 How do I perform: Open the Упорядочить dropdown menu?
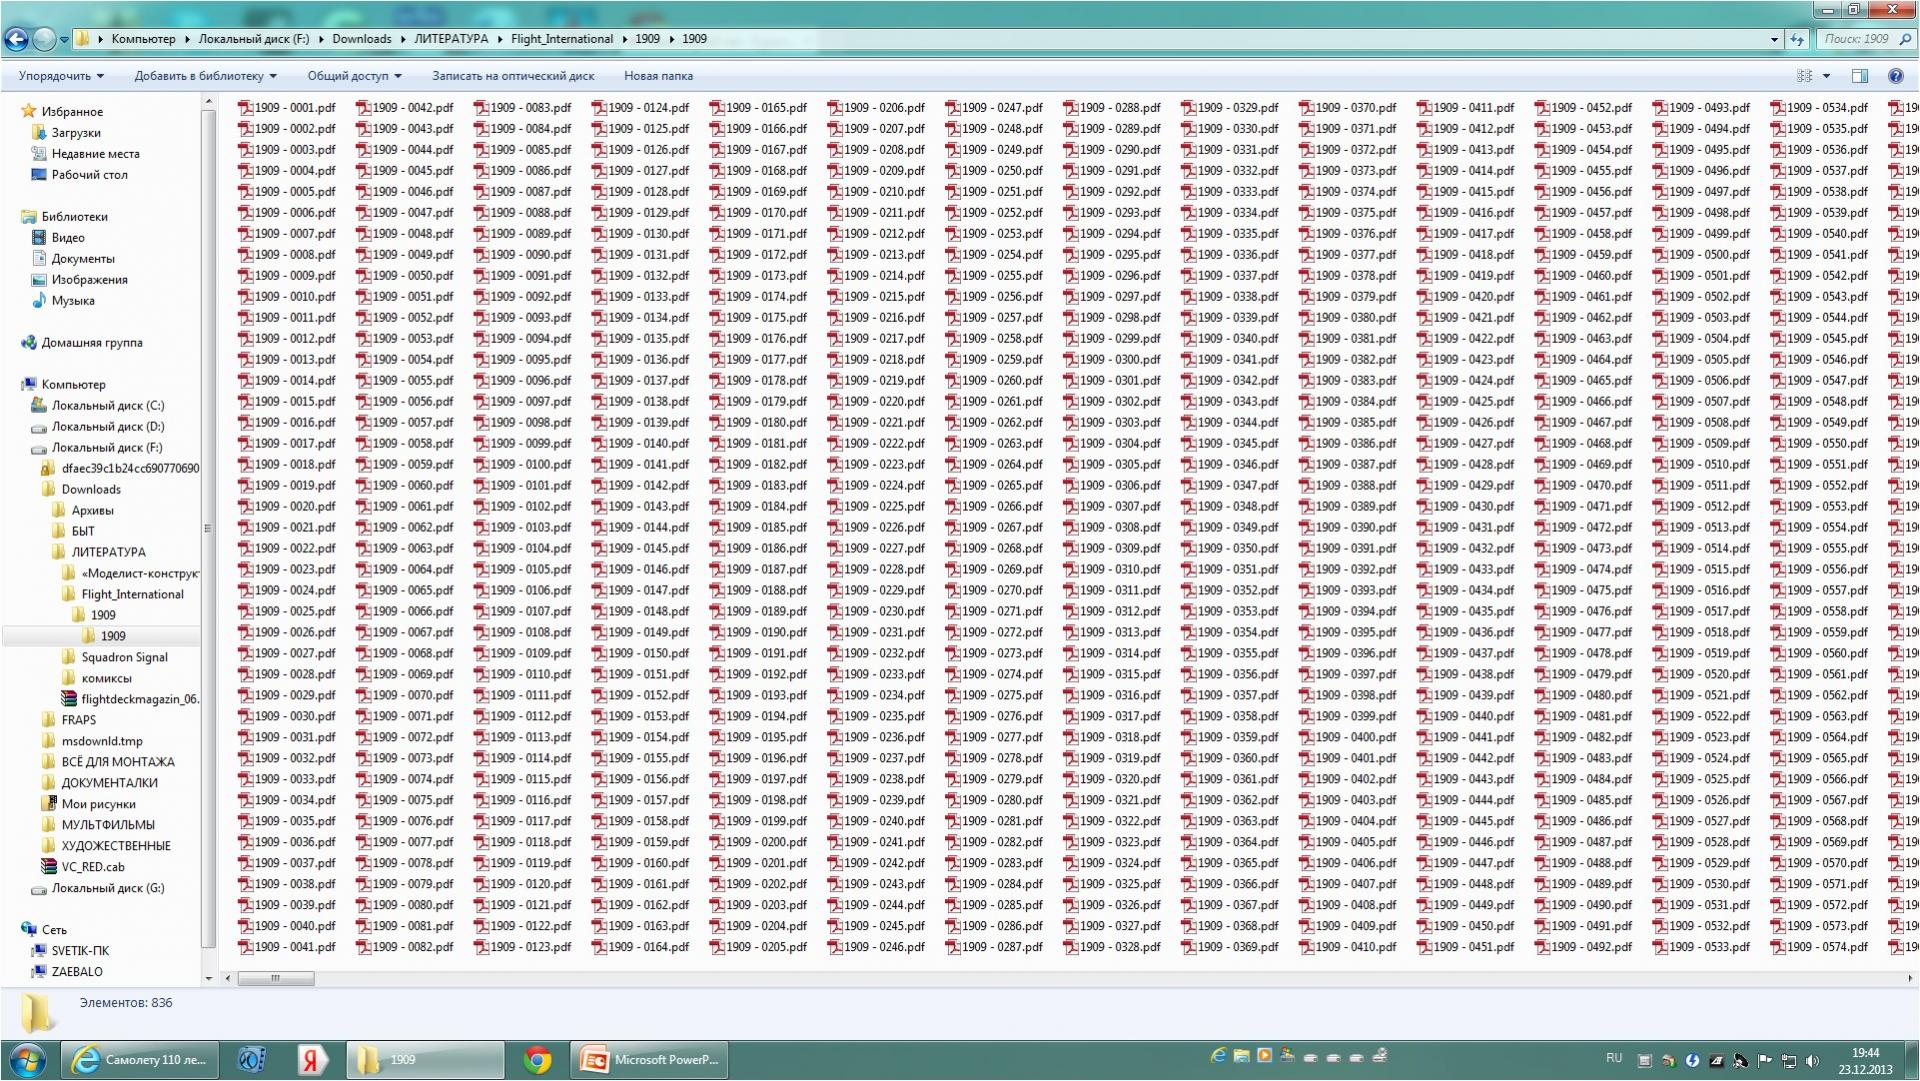pos(60,76)
